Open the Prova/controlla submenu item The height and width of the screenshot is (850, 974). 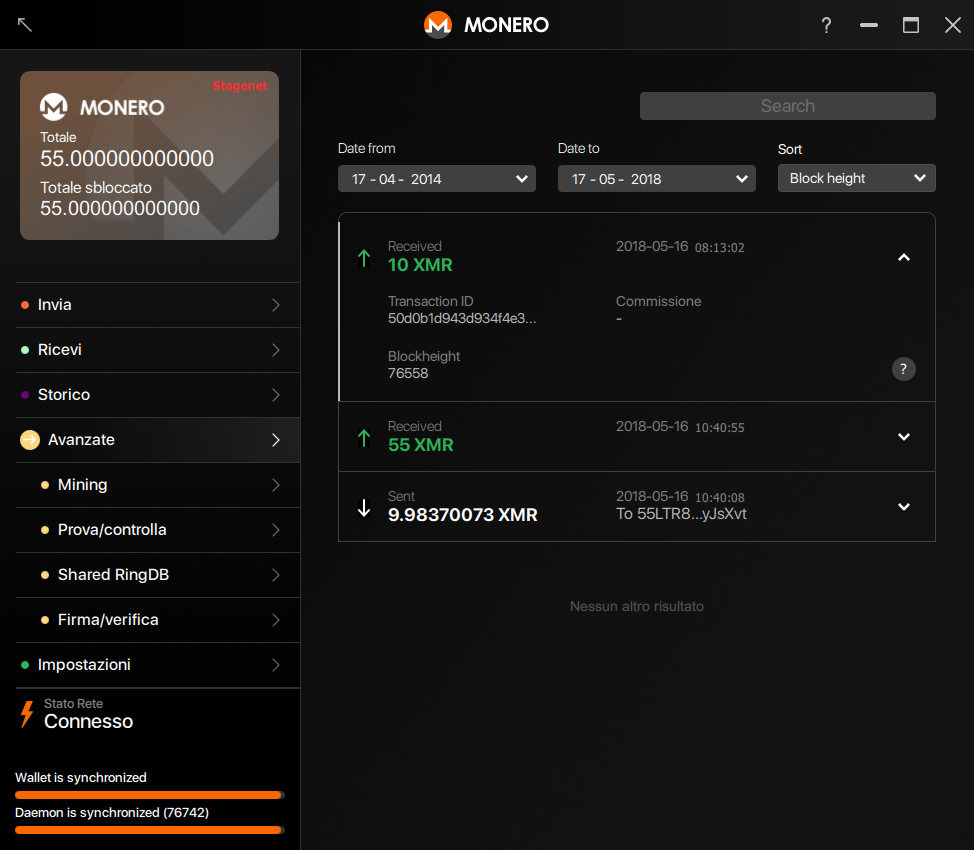158,530
